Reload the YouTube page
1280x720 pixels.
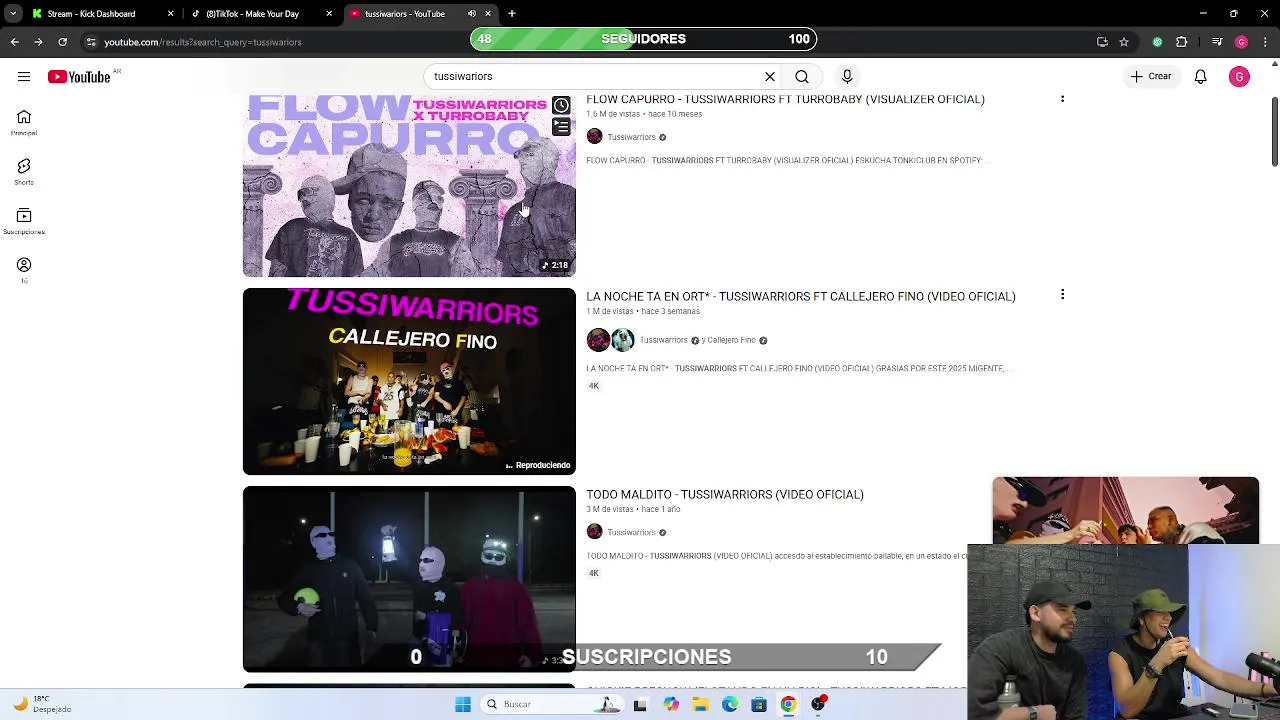(62, 42)
